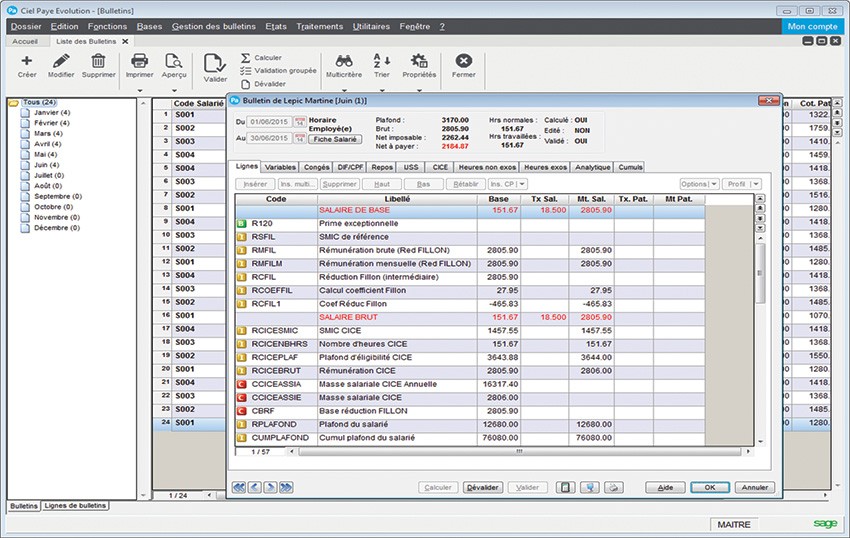Click the Valider document icon in toolbar
The width and height of the screenshot is (850, 538).
pyautogui.click(x=214, y=62)
